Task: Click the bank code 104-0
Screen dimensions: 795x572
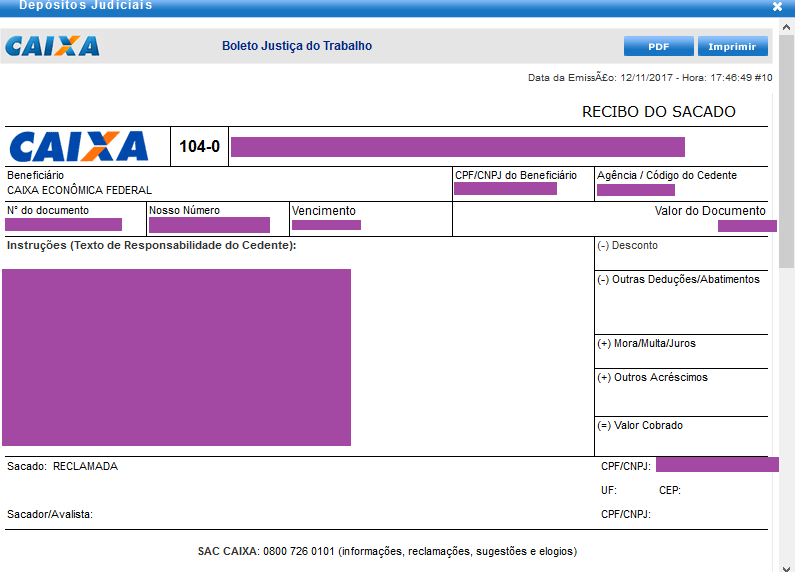Action: (x=200, y=146)
